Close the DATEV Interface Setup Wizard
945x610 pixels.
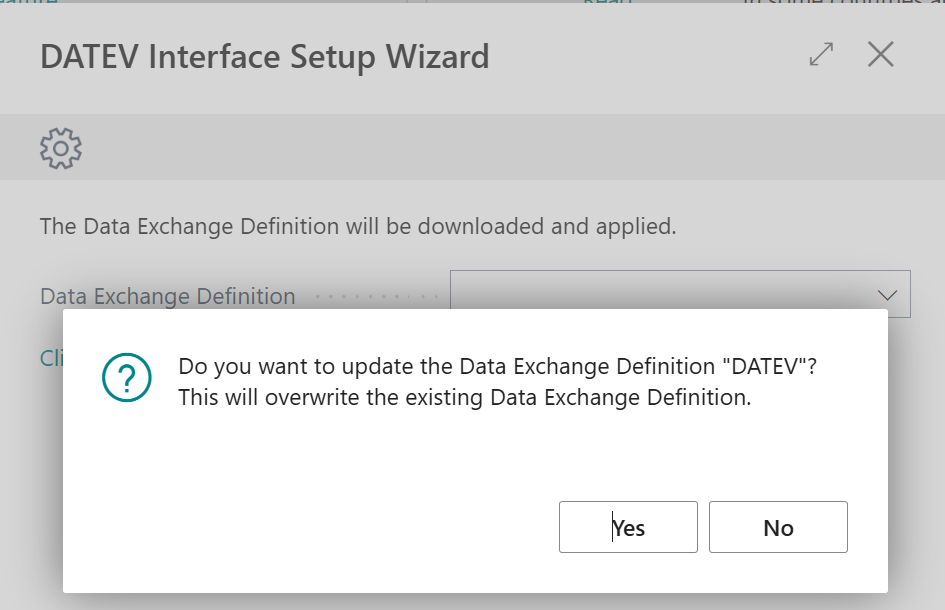(880, 55)
